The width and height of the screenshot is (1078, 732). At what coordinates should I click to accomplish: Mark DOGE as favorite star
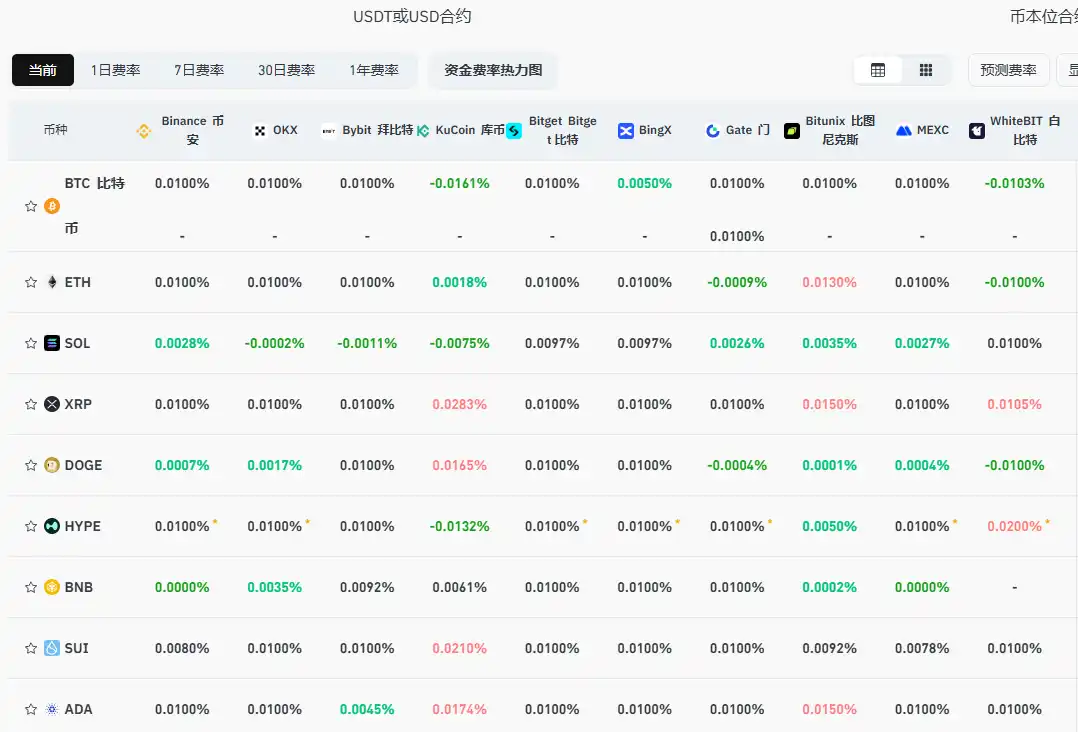click(31, 465)
